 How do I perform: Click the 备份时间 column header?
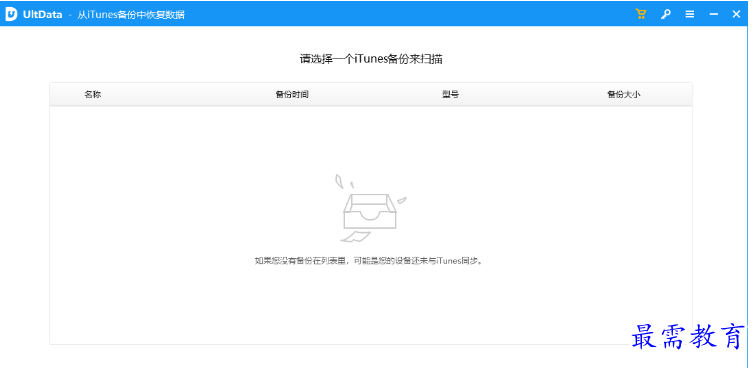(292, 94)
